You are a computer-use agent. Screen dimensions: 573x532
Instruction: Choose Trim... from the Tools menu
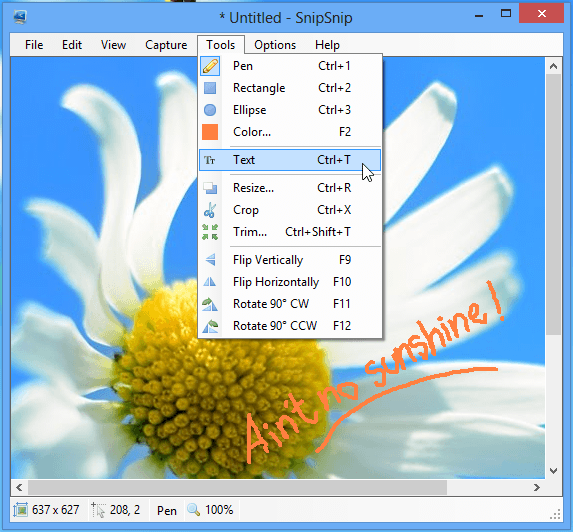pyautogui.click(x=290, y=232)
